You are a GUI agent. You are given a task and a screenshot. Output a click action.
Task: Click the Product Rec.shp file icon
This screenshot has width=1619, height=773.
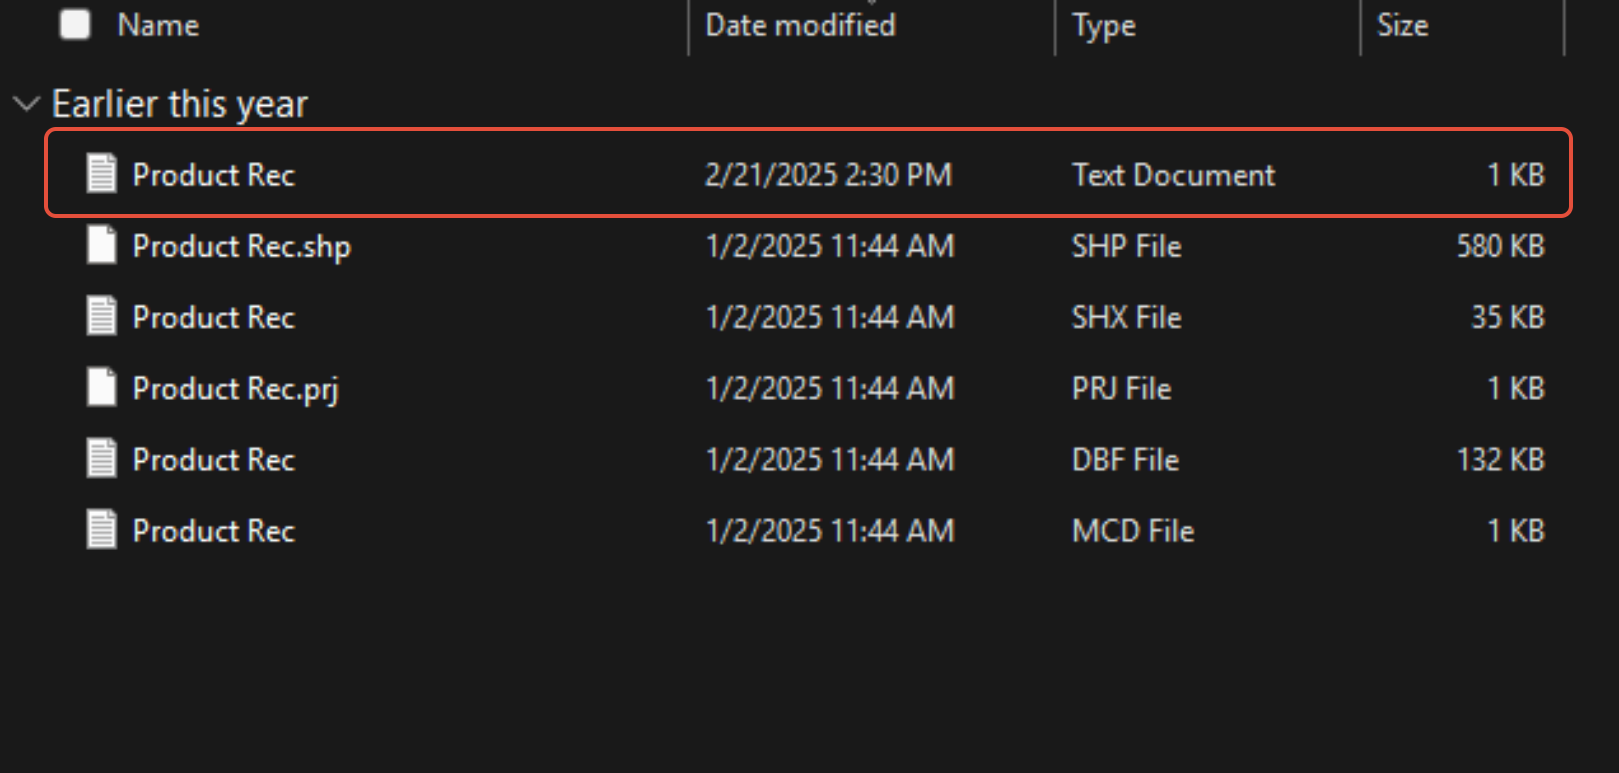(101, 245)
